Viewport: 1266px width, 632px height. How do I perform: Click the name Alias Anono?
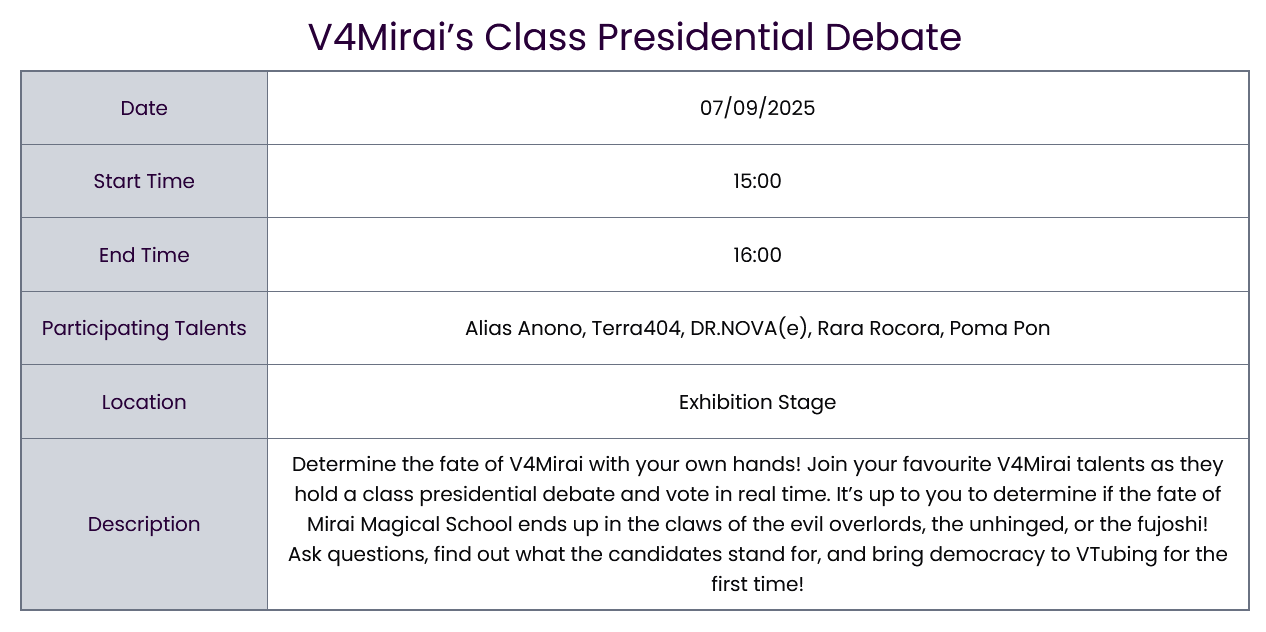[x=522, y=328]
